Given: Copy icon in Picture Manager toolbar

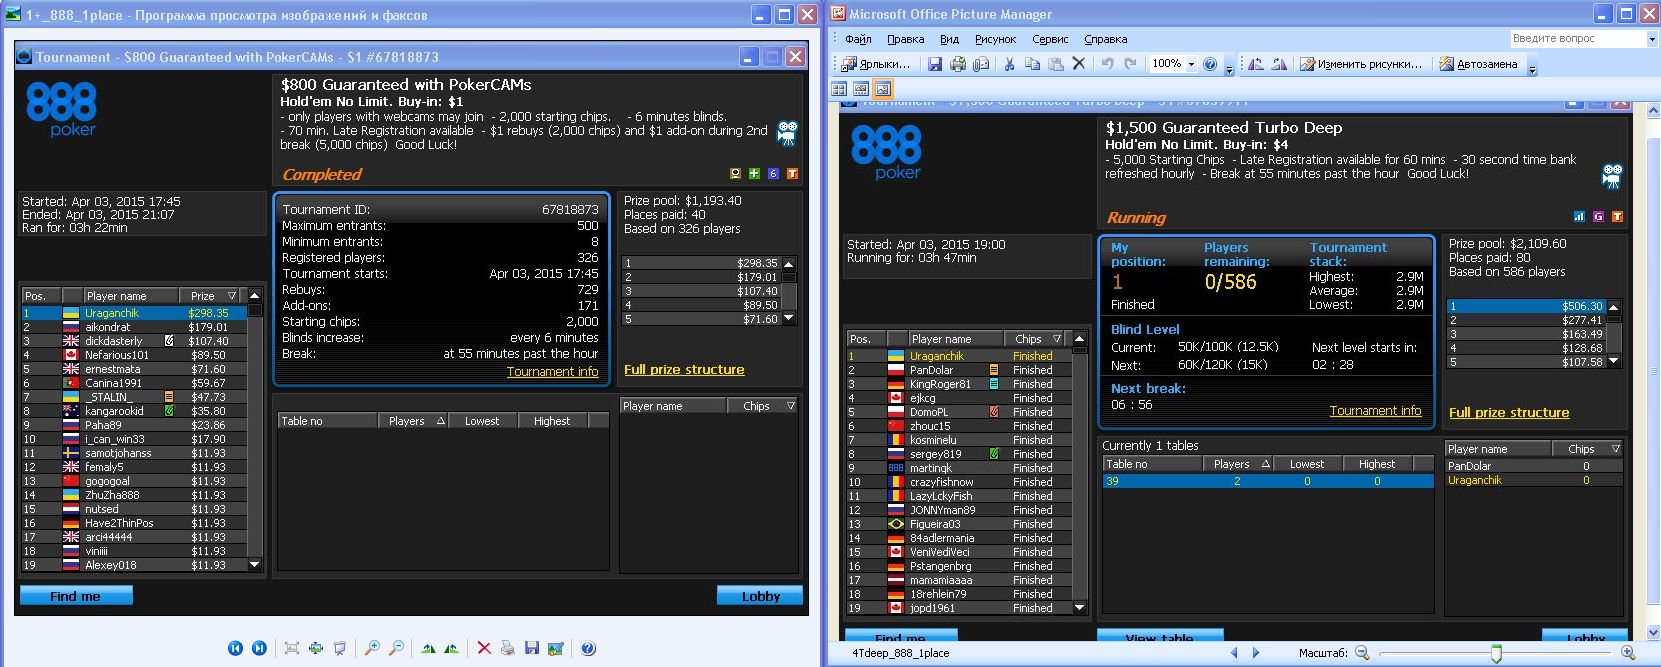Looking at the screenshot, I should point(1032,64).
